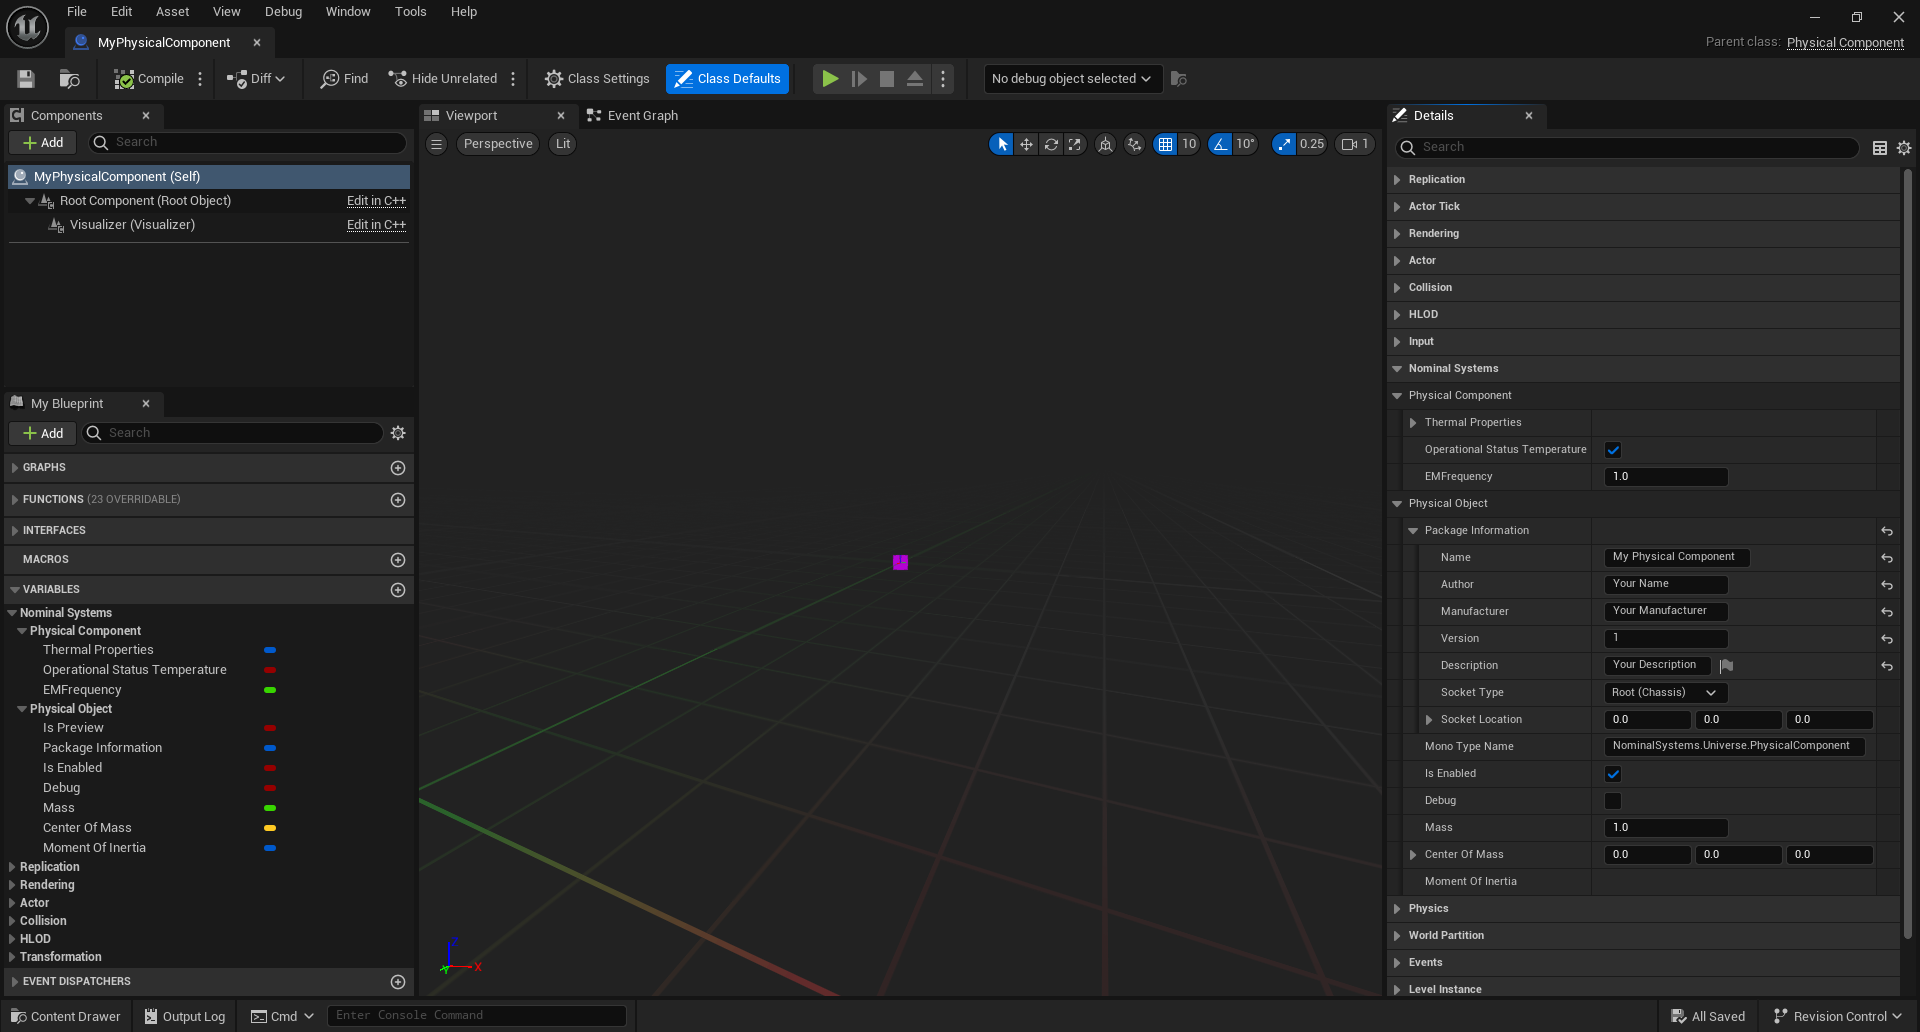Click the Compile blueprint icon
Image resolution: width=1920 pixels, height=1032 pixels.
[x=124, y=79]
